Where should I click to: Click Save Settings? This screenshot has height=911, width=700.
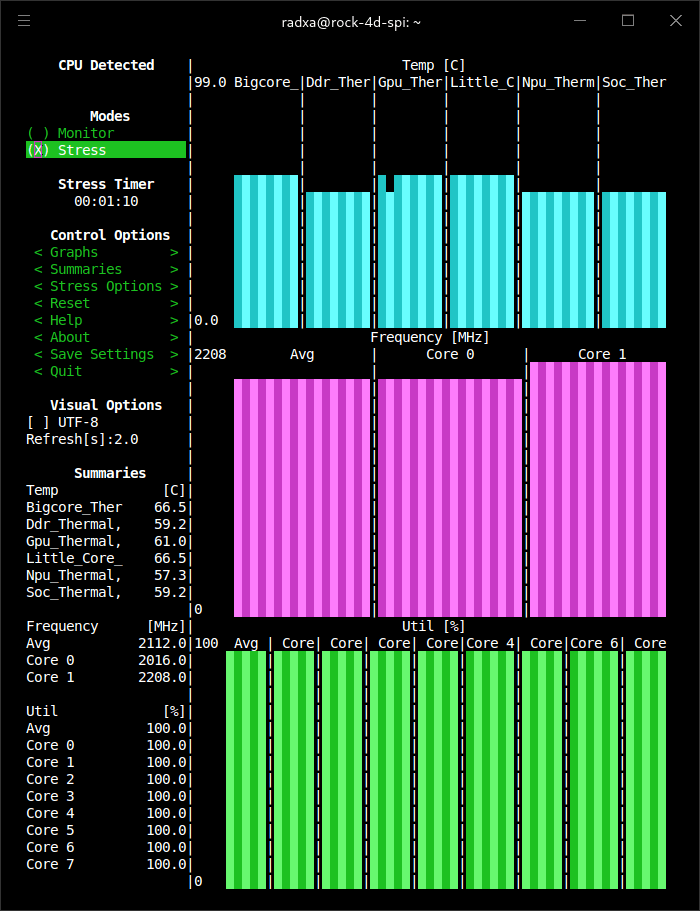point(105,354)
